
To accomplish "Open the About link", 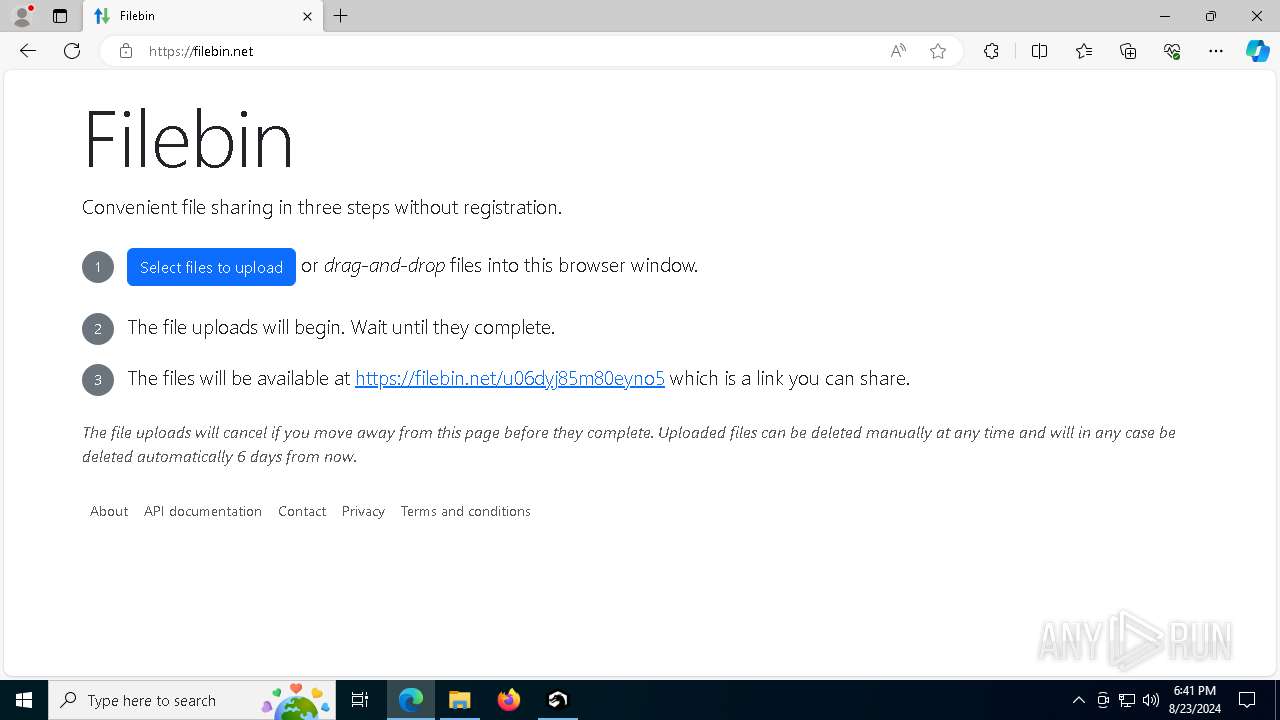I will tap(109, 511).
